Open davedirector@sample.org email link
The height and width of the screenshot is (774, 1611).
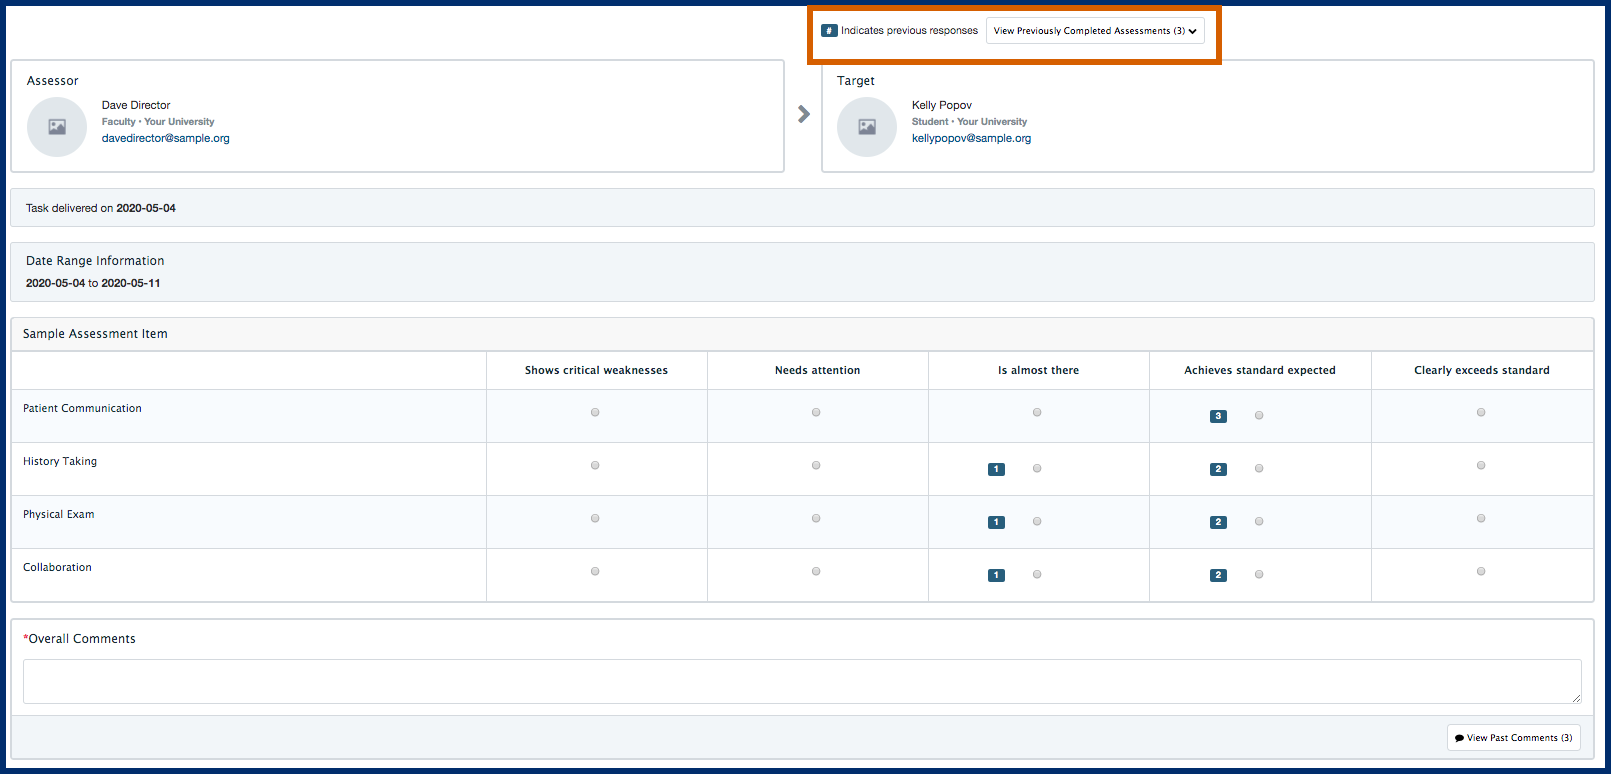tap(166, 138)
